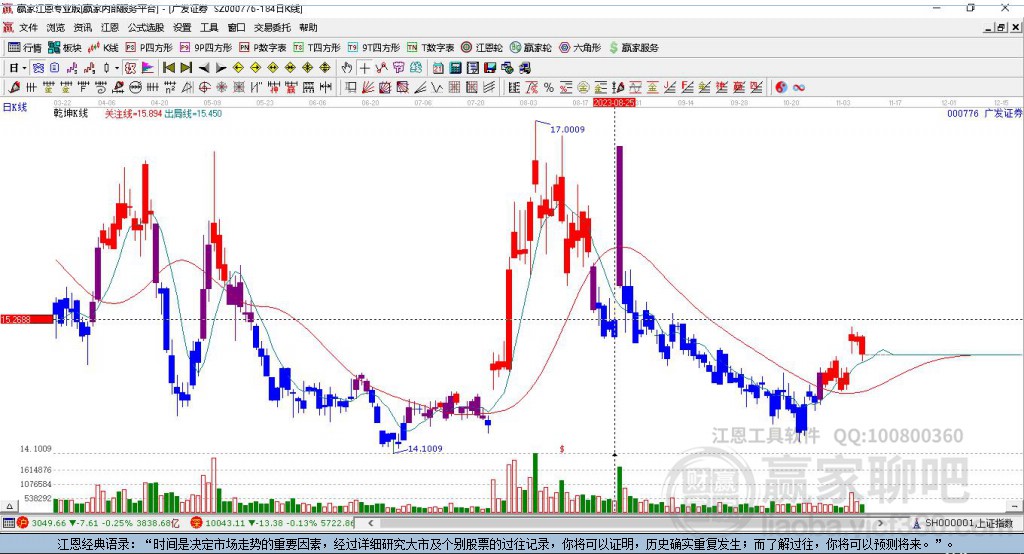This screenshot has height=554, width=1024.
Task: Click the 000776 广发证券 stock label
Action: (x=984, y=114)
